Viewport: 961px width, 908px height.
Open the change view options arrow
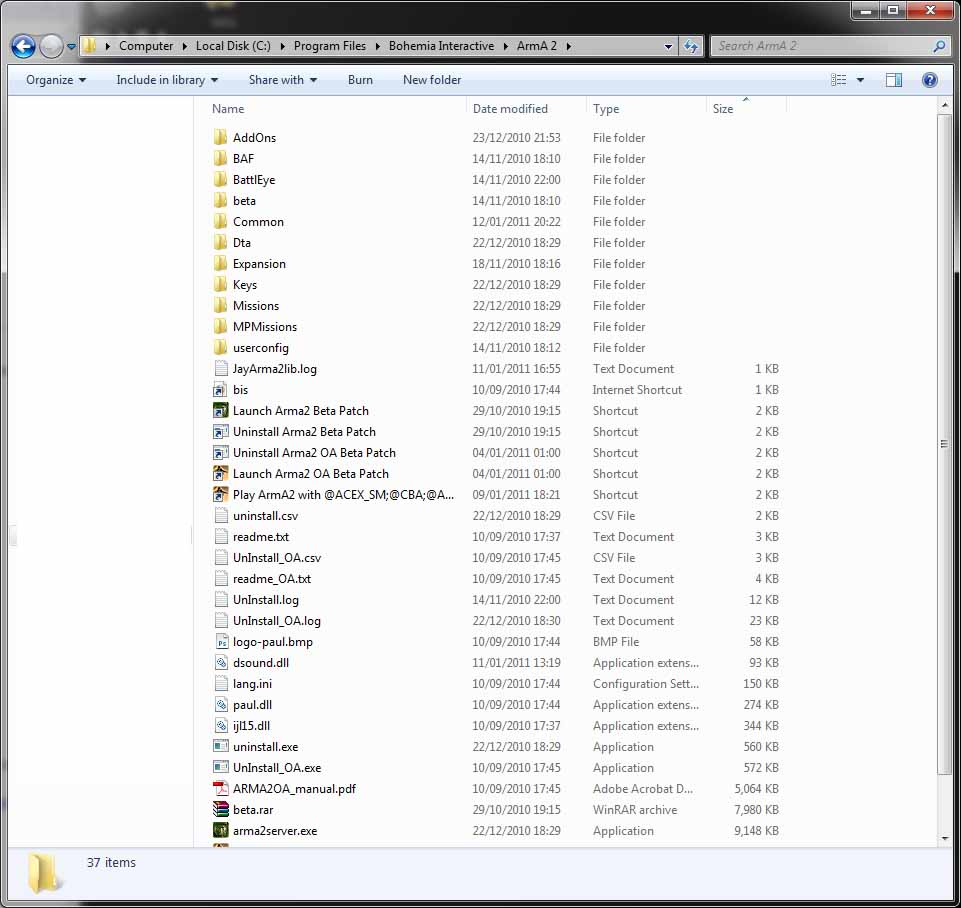pyautogui.click(x=860, y=80)
